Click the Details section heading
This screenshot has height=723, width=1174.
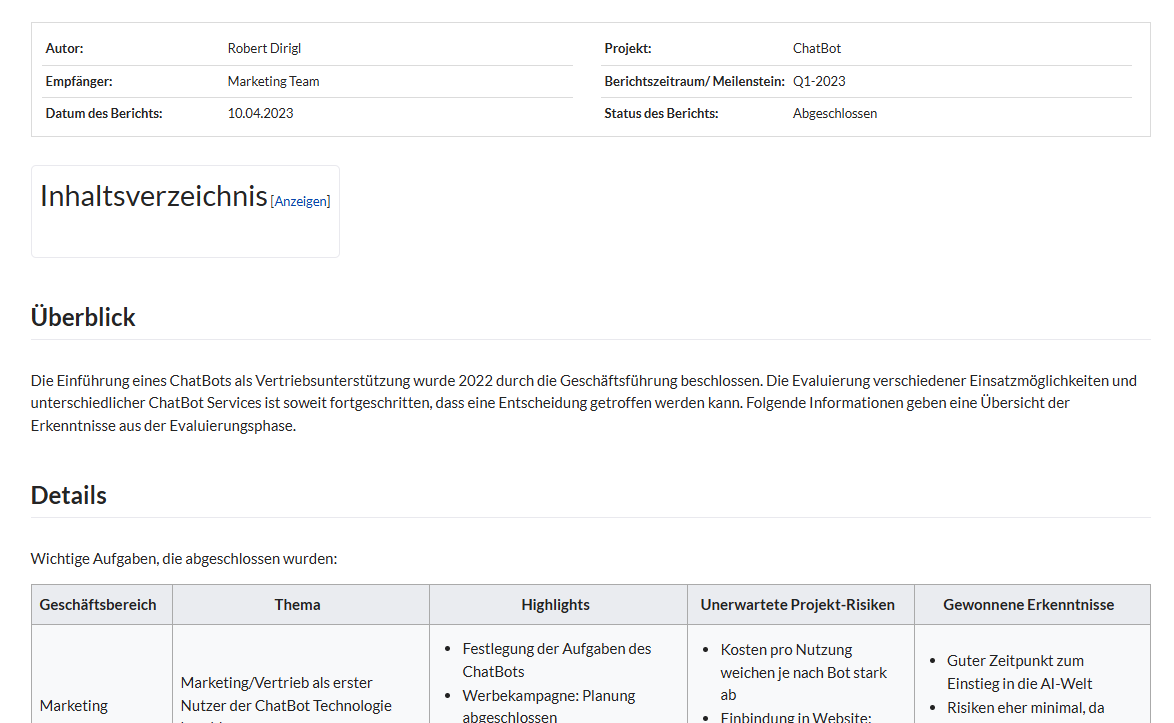coord(69,495)
